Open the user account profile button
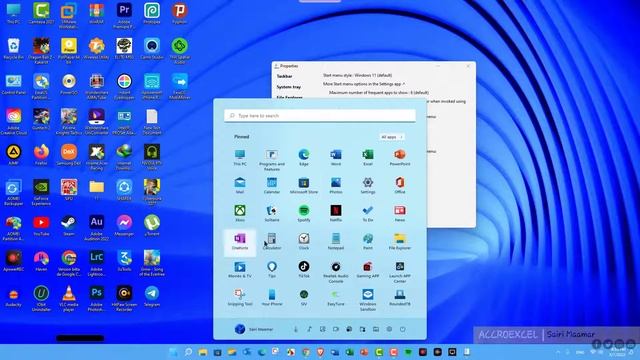The image size is (640, 360). [254, 329]
